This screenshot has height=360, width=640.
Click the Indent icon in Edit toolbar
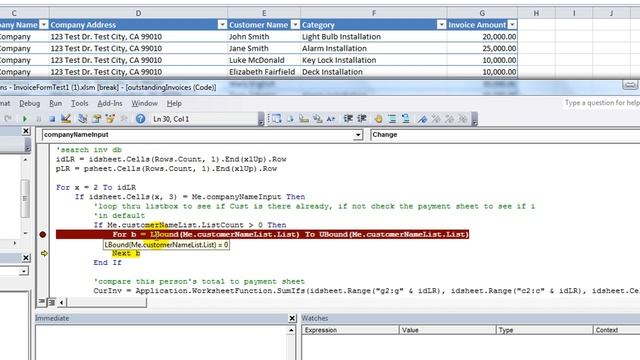click(x=348, y=119)
